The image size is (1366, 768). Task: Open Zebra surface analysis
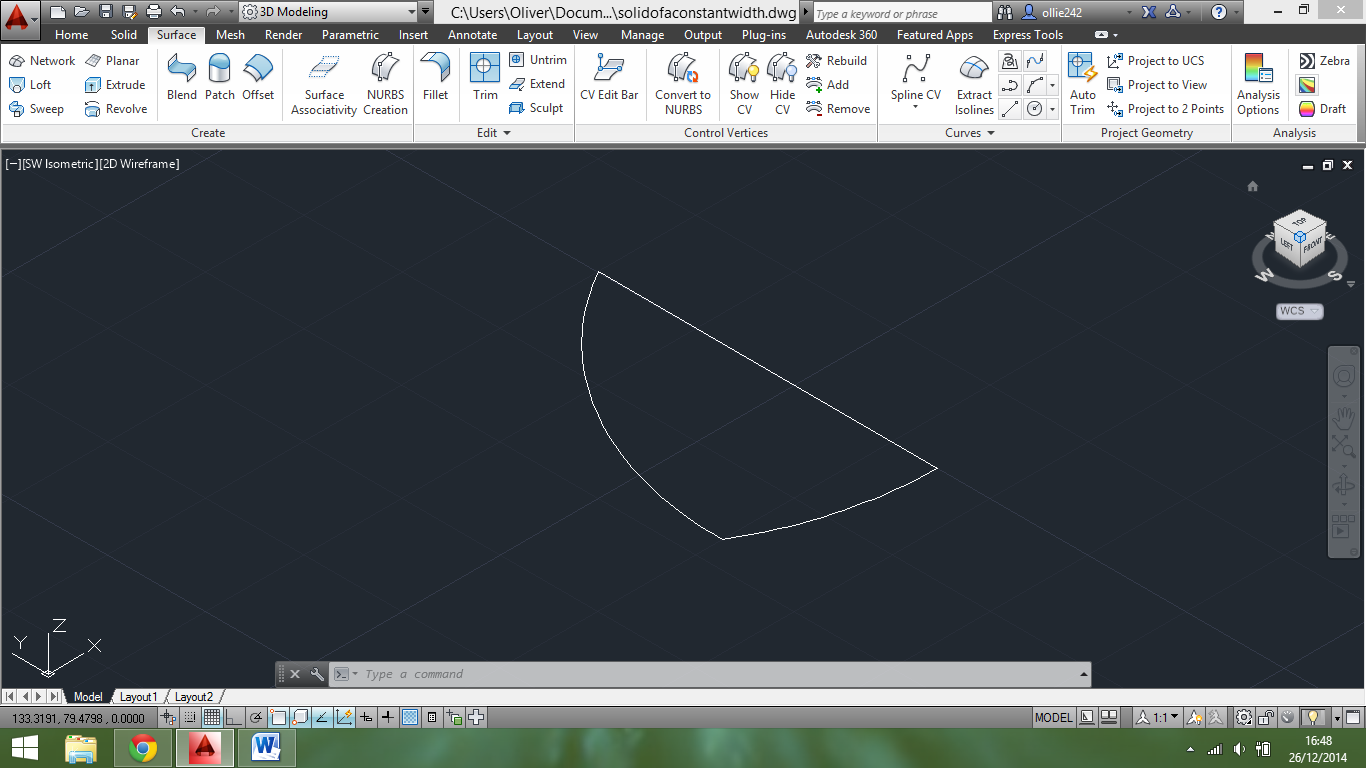point(1324,61)
